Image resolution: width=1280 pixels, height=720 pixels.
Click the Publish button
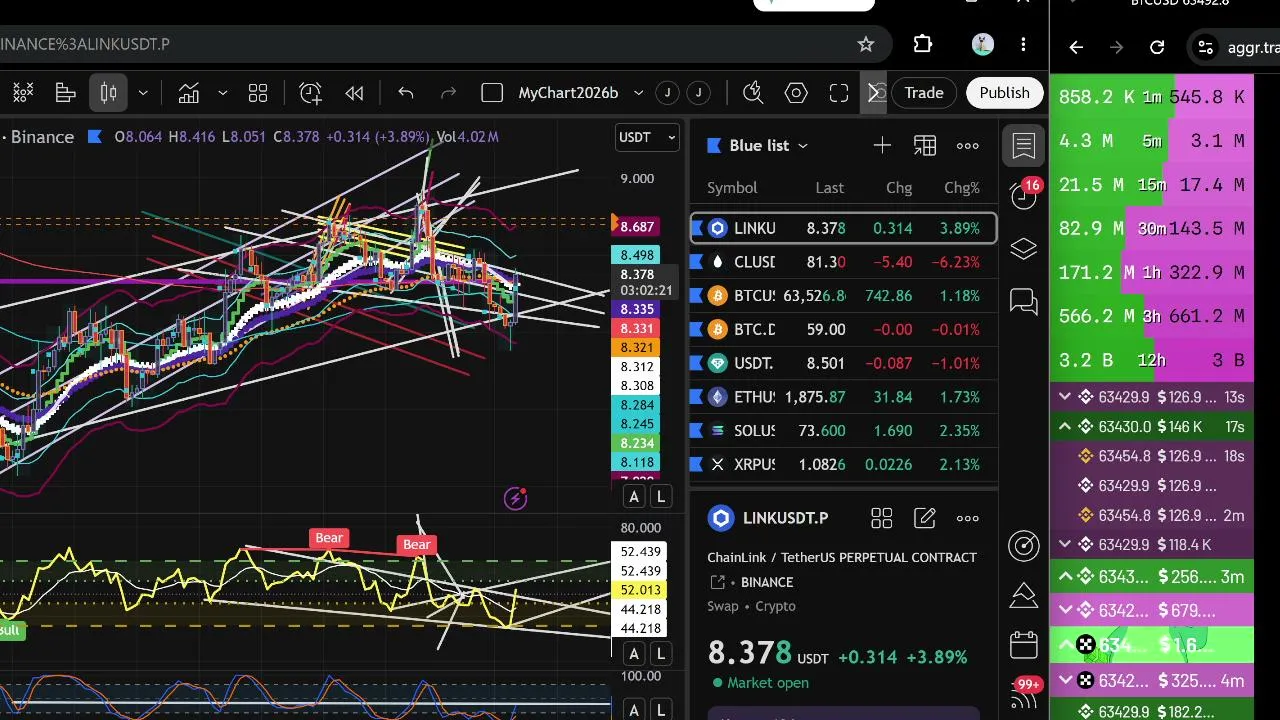1004,93
